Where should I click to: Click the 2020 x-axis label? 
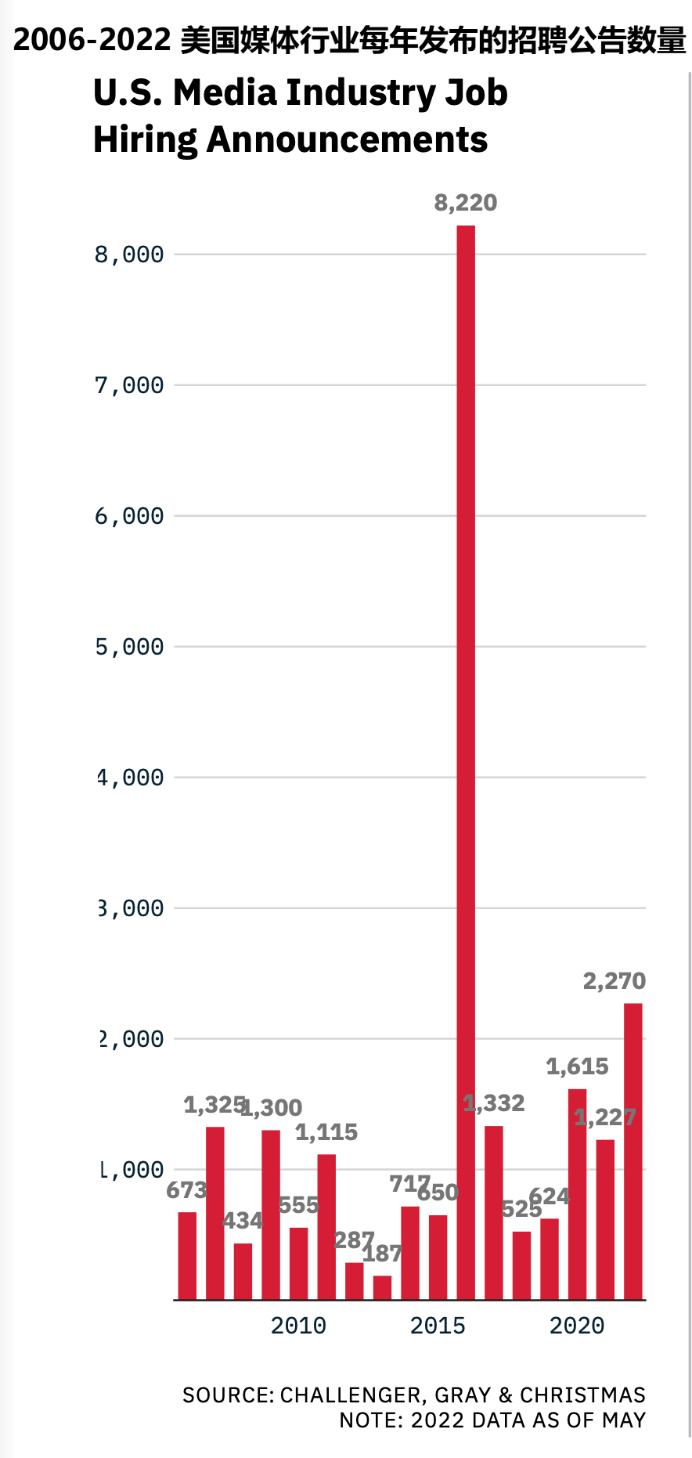[x=577, y=1326]
